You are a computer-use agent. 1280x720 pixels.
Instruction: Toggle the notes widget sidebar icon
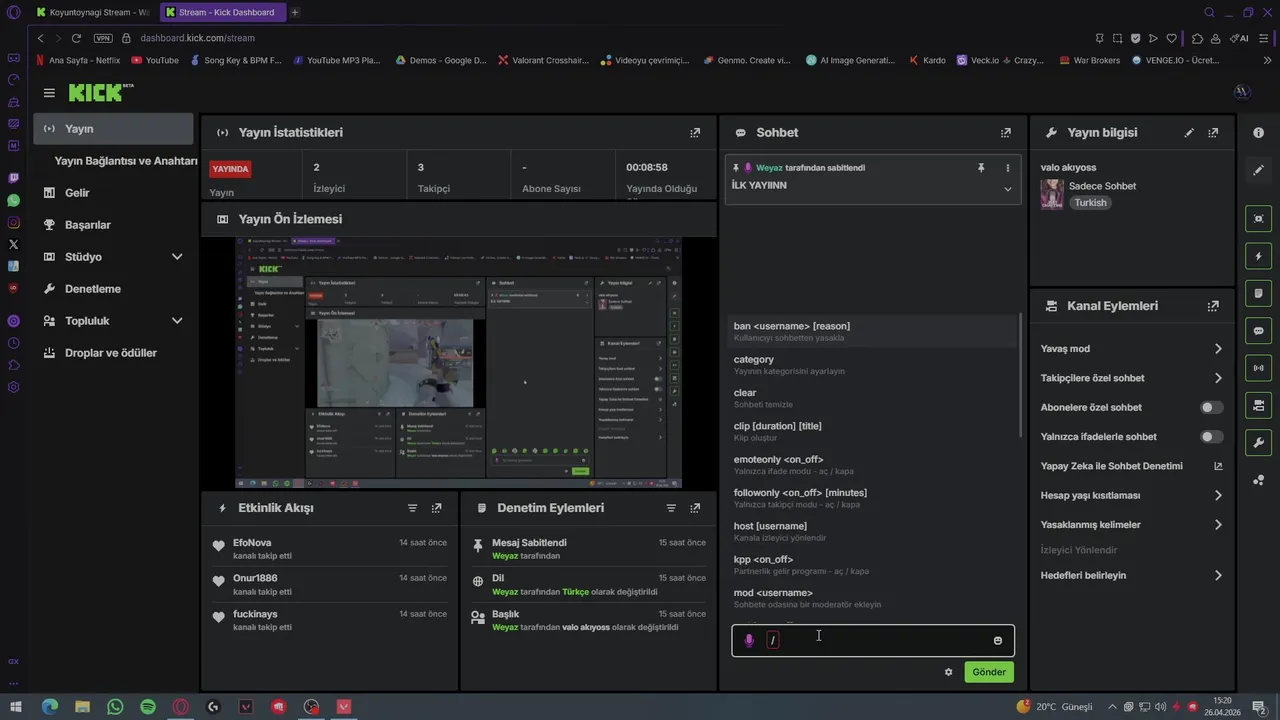pyautogui.click(x=1258, y=293)
